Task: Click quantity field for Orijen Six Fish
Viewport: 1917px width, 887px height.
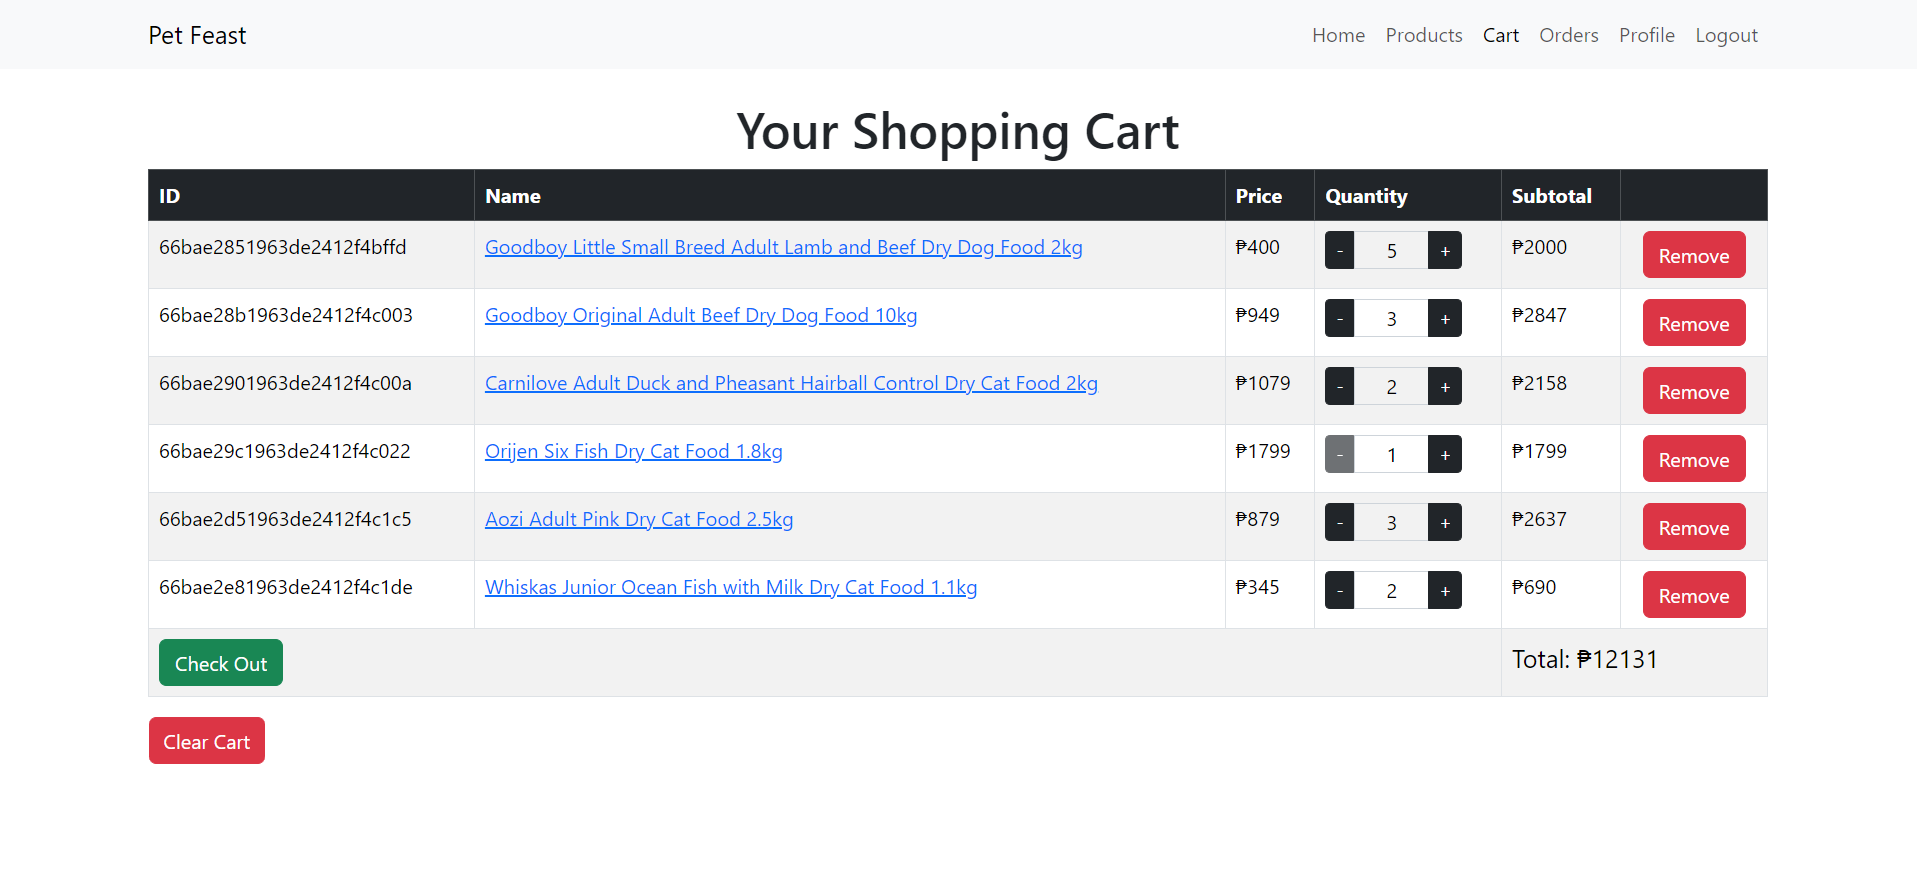Action: 1391,454
